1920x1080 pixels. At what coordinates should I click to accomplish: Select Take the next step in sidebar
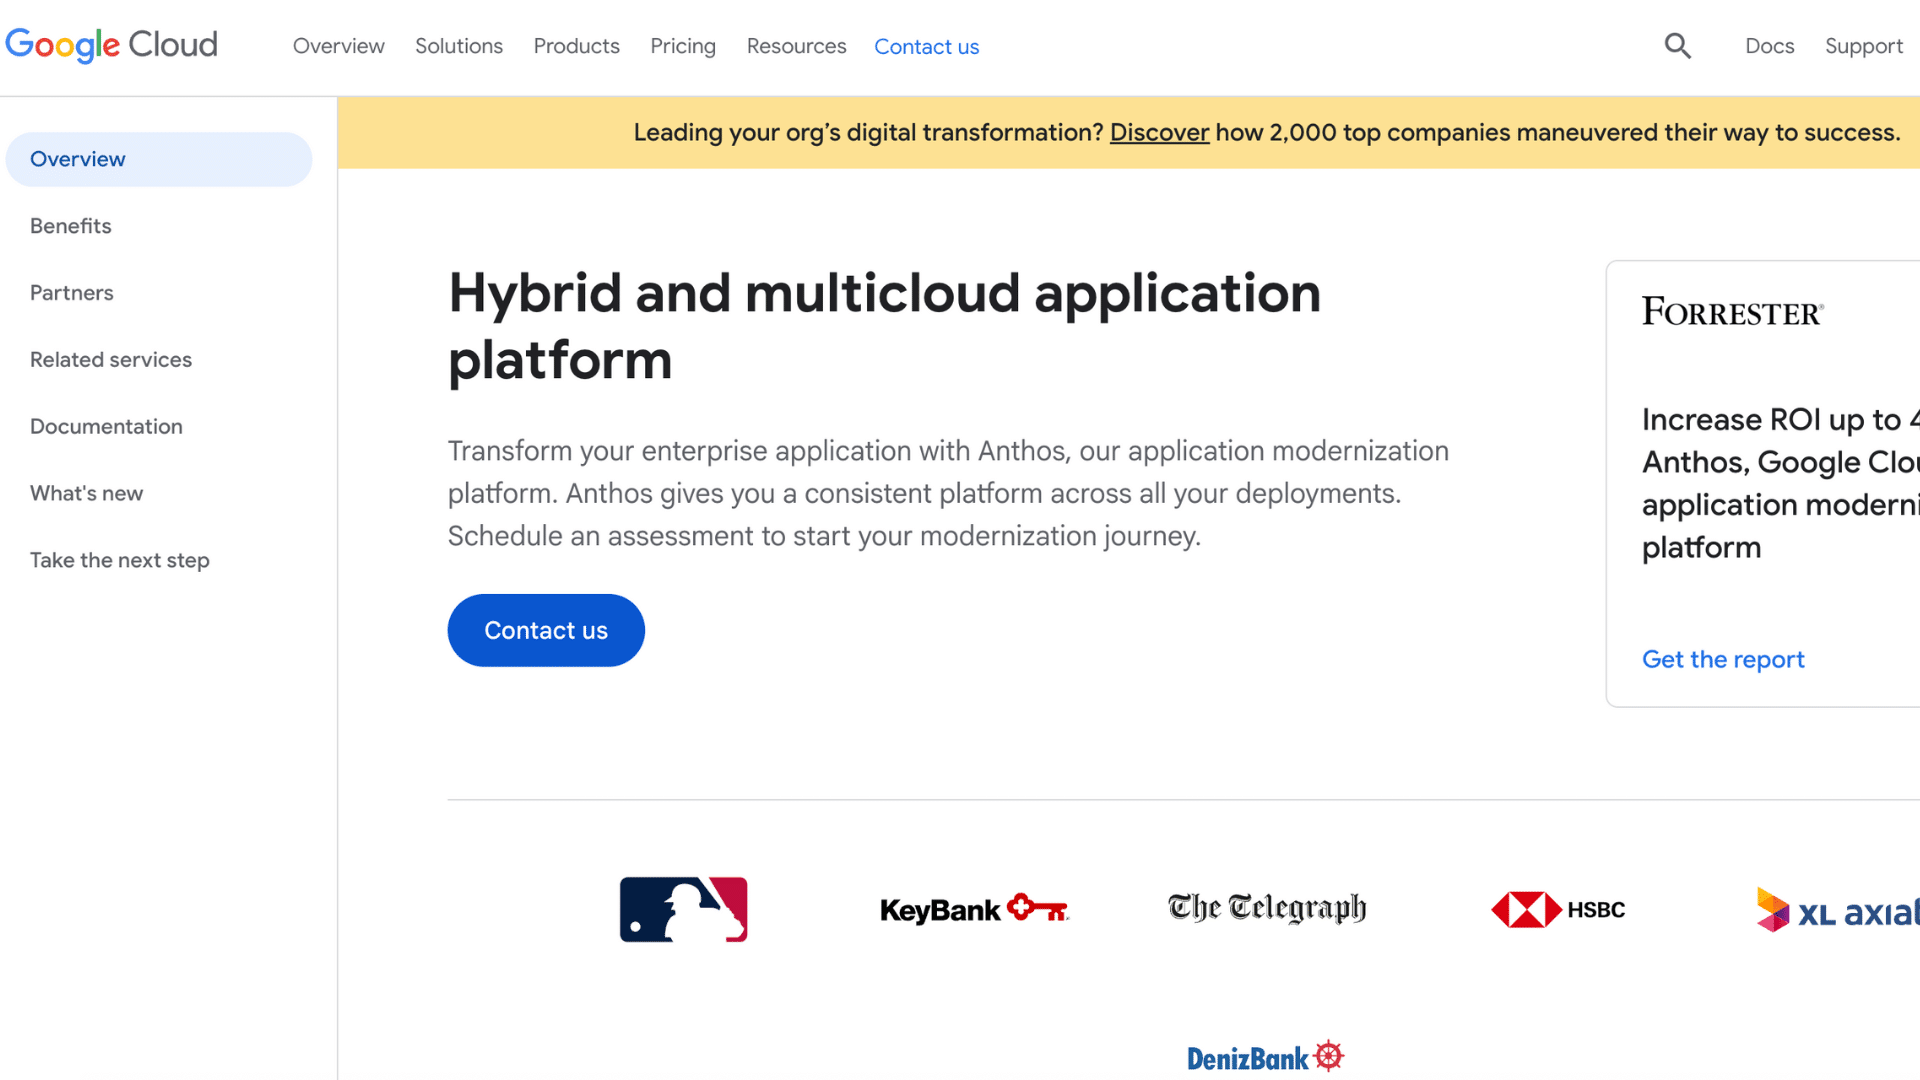click(x=119, y=560)
